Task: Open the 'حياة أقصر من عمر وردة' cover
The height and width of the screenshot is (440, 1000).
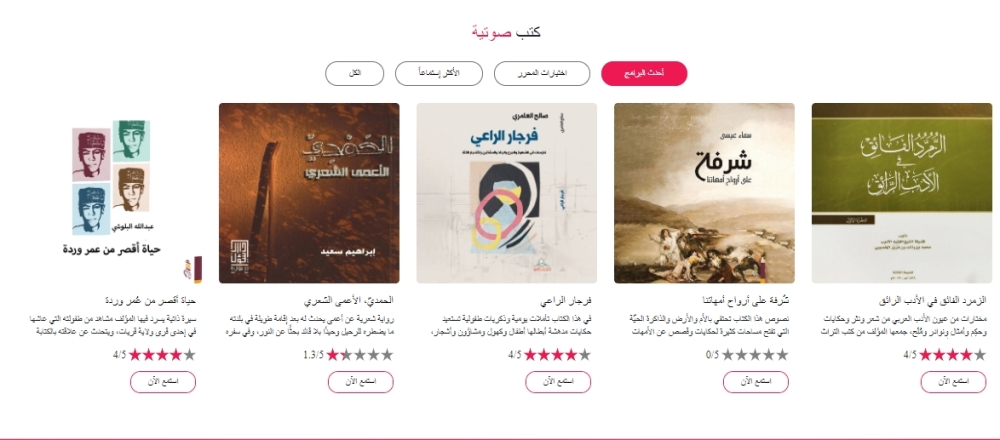Action: (112, 193)
